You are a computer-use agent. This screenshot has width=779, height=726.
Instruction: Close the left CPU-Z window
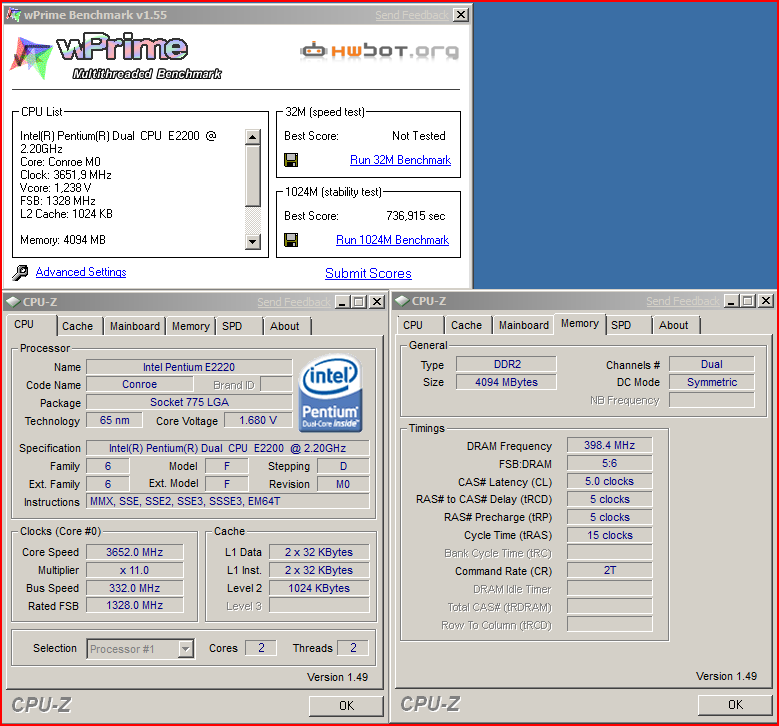pyautogui.click(x=377, y=302)
